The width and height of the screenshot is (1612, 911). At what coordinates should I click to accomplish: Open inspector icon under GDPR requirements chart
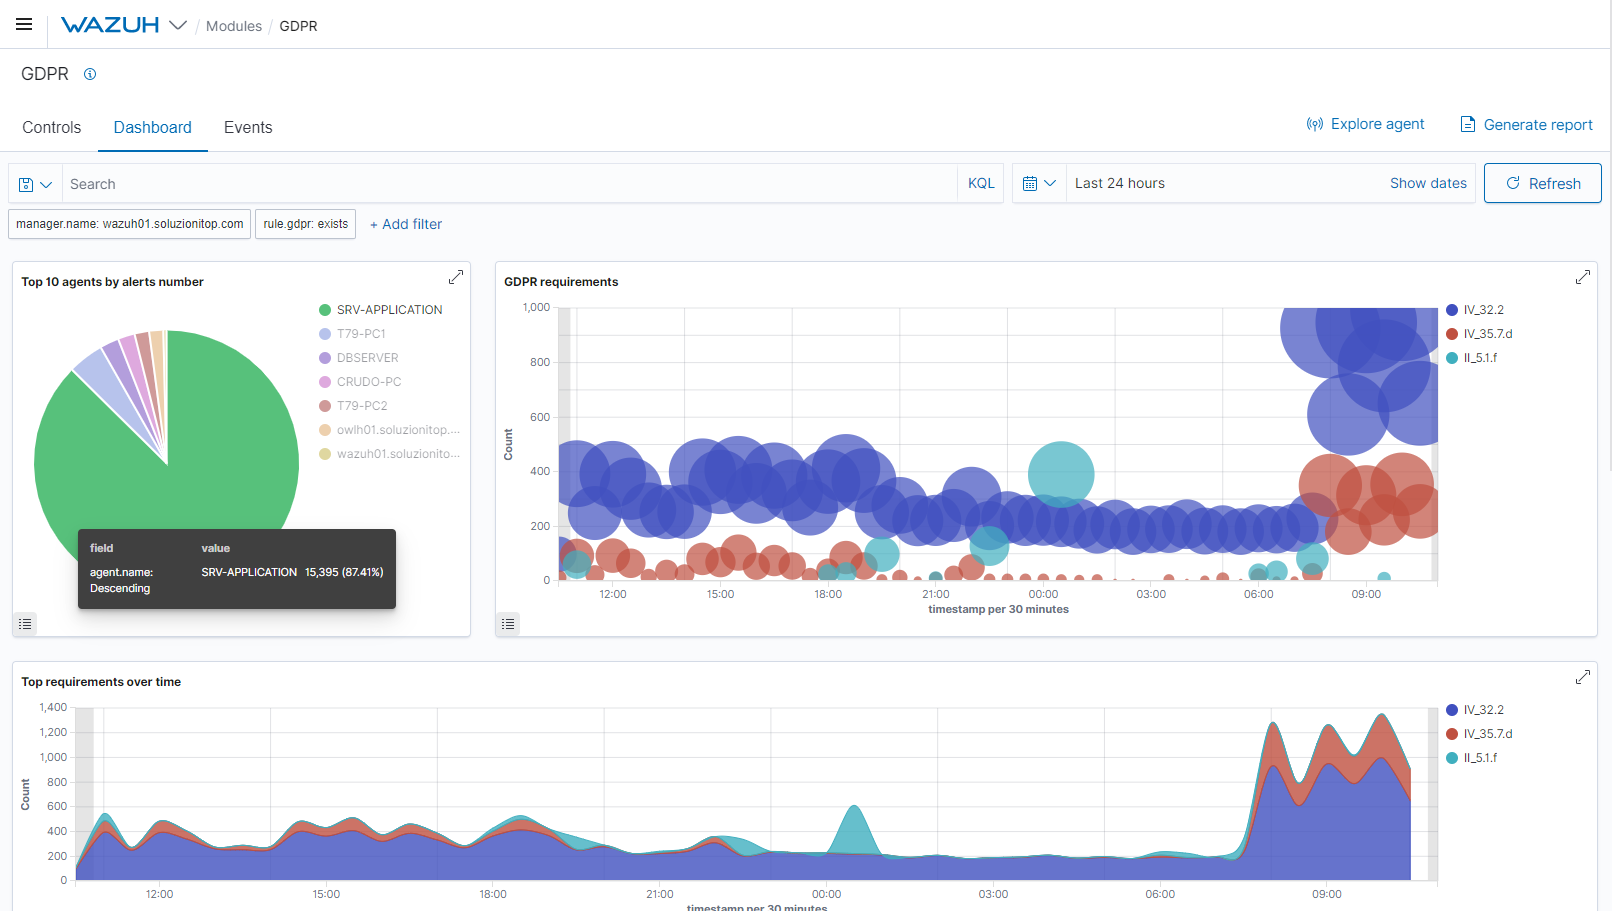click(x=508, y=623)
